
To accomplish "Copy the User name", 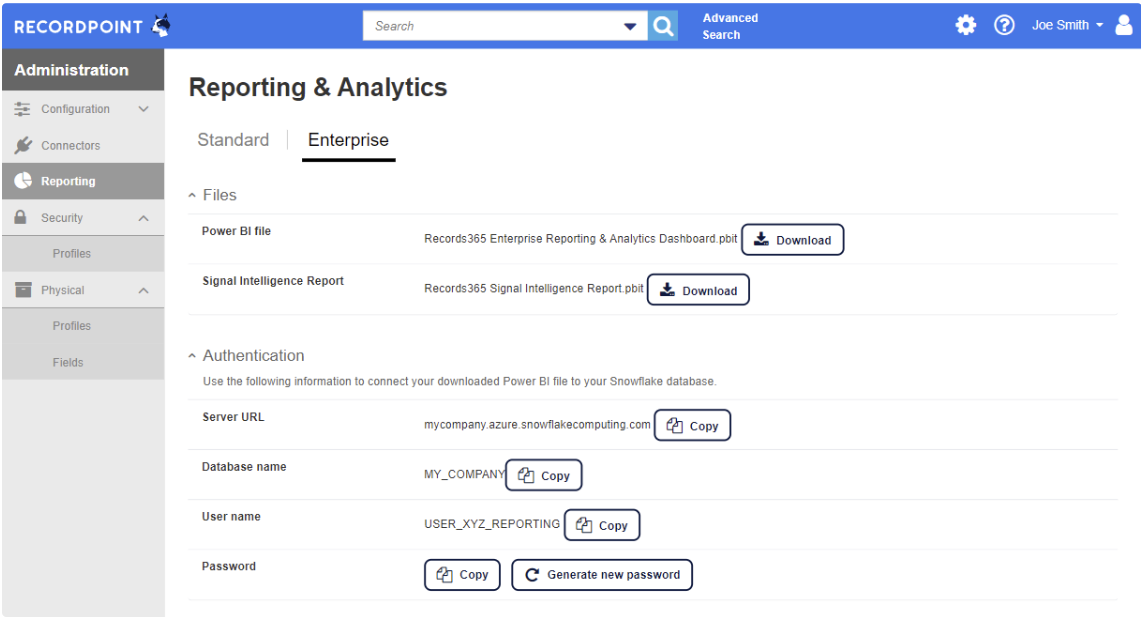I will (x=602, y=525).
